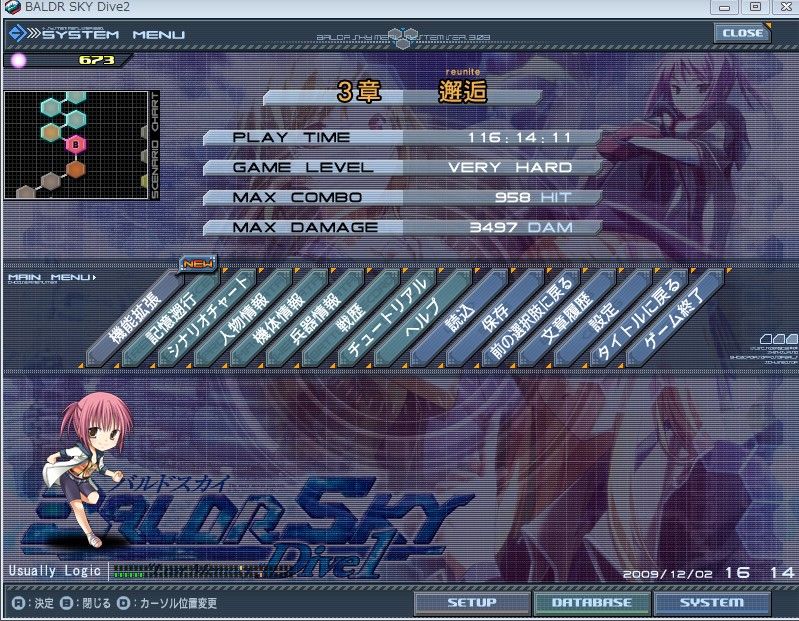
Task: Open the シナリオチャート menu entry
Action: pyautogui.click(x=206, y=318)
